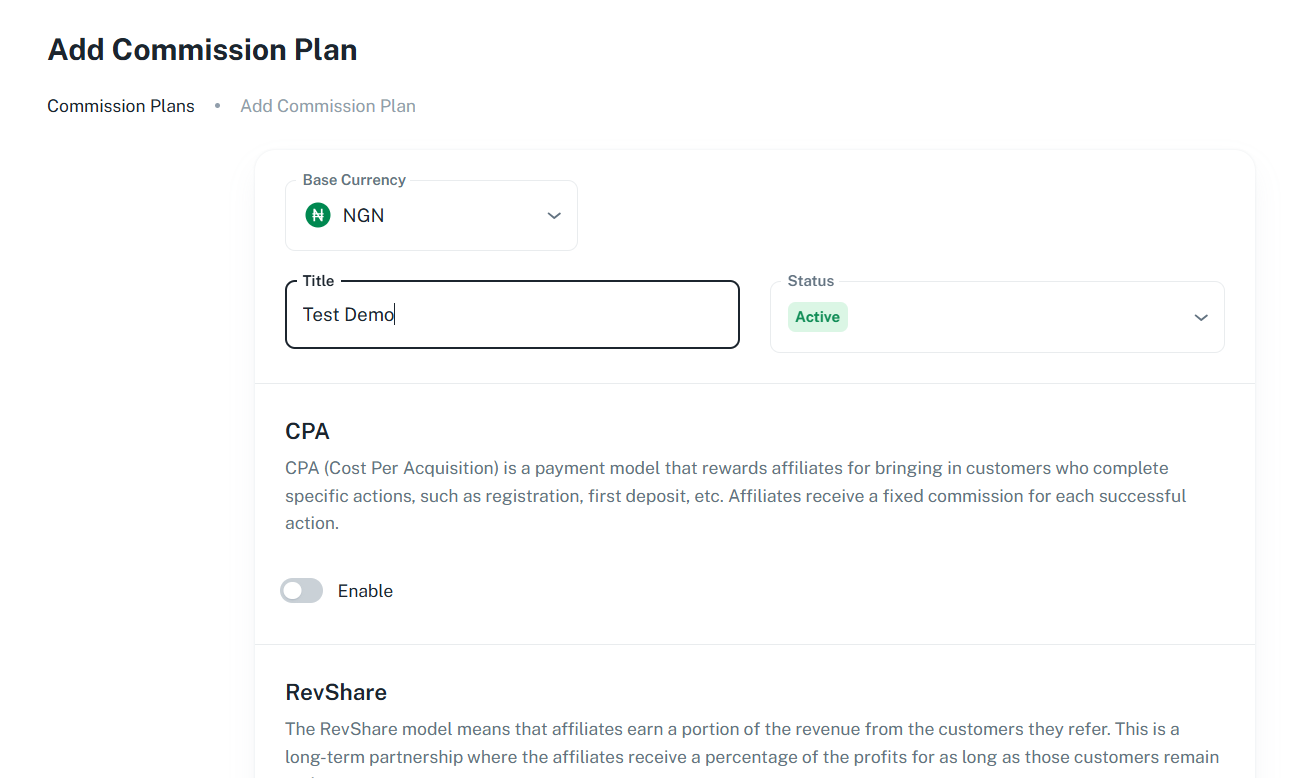Image resolution: width=1313 pixels, height=778 pixels.
Task: Expand the Base Currency chevron arrow
Action: coord(554,216)
